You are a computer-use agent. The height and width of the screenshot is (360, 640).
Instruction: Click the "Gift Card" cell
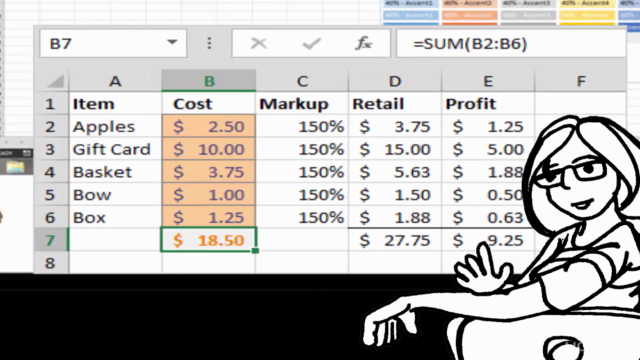pyautogui.click(x=116, y=149)
